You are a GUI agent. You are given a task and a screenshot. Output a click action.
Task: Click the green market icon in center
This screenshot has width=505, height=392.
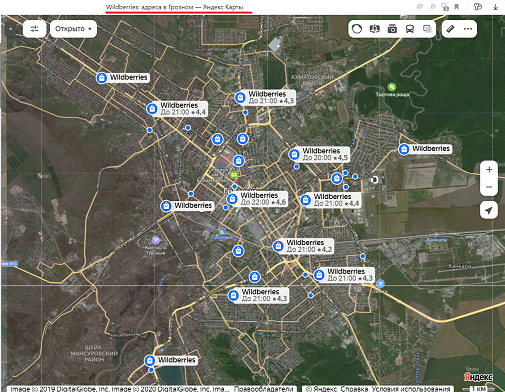coord(234,174)
